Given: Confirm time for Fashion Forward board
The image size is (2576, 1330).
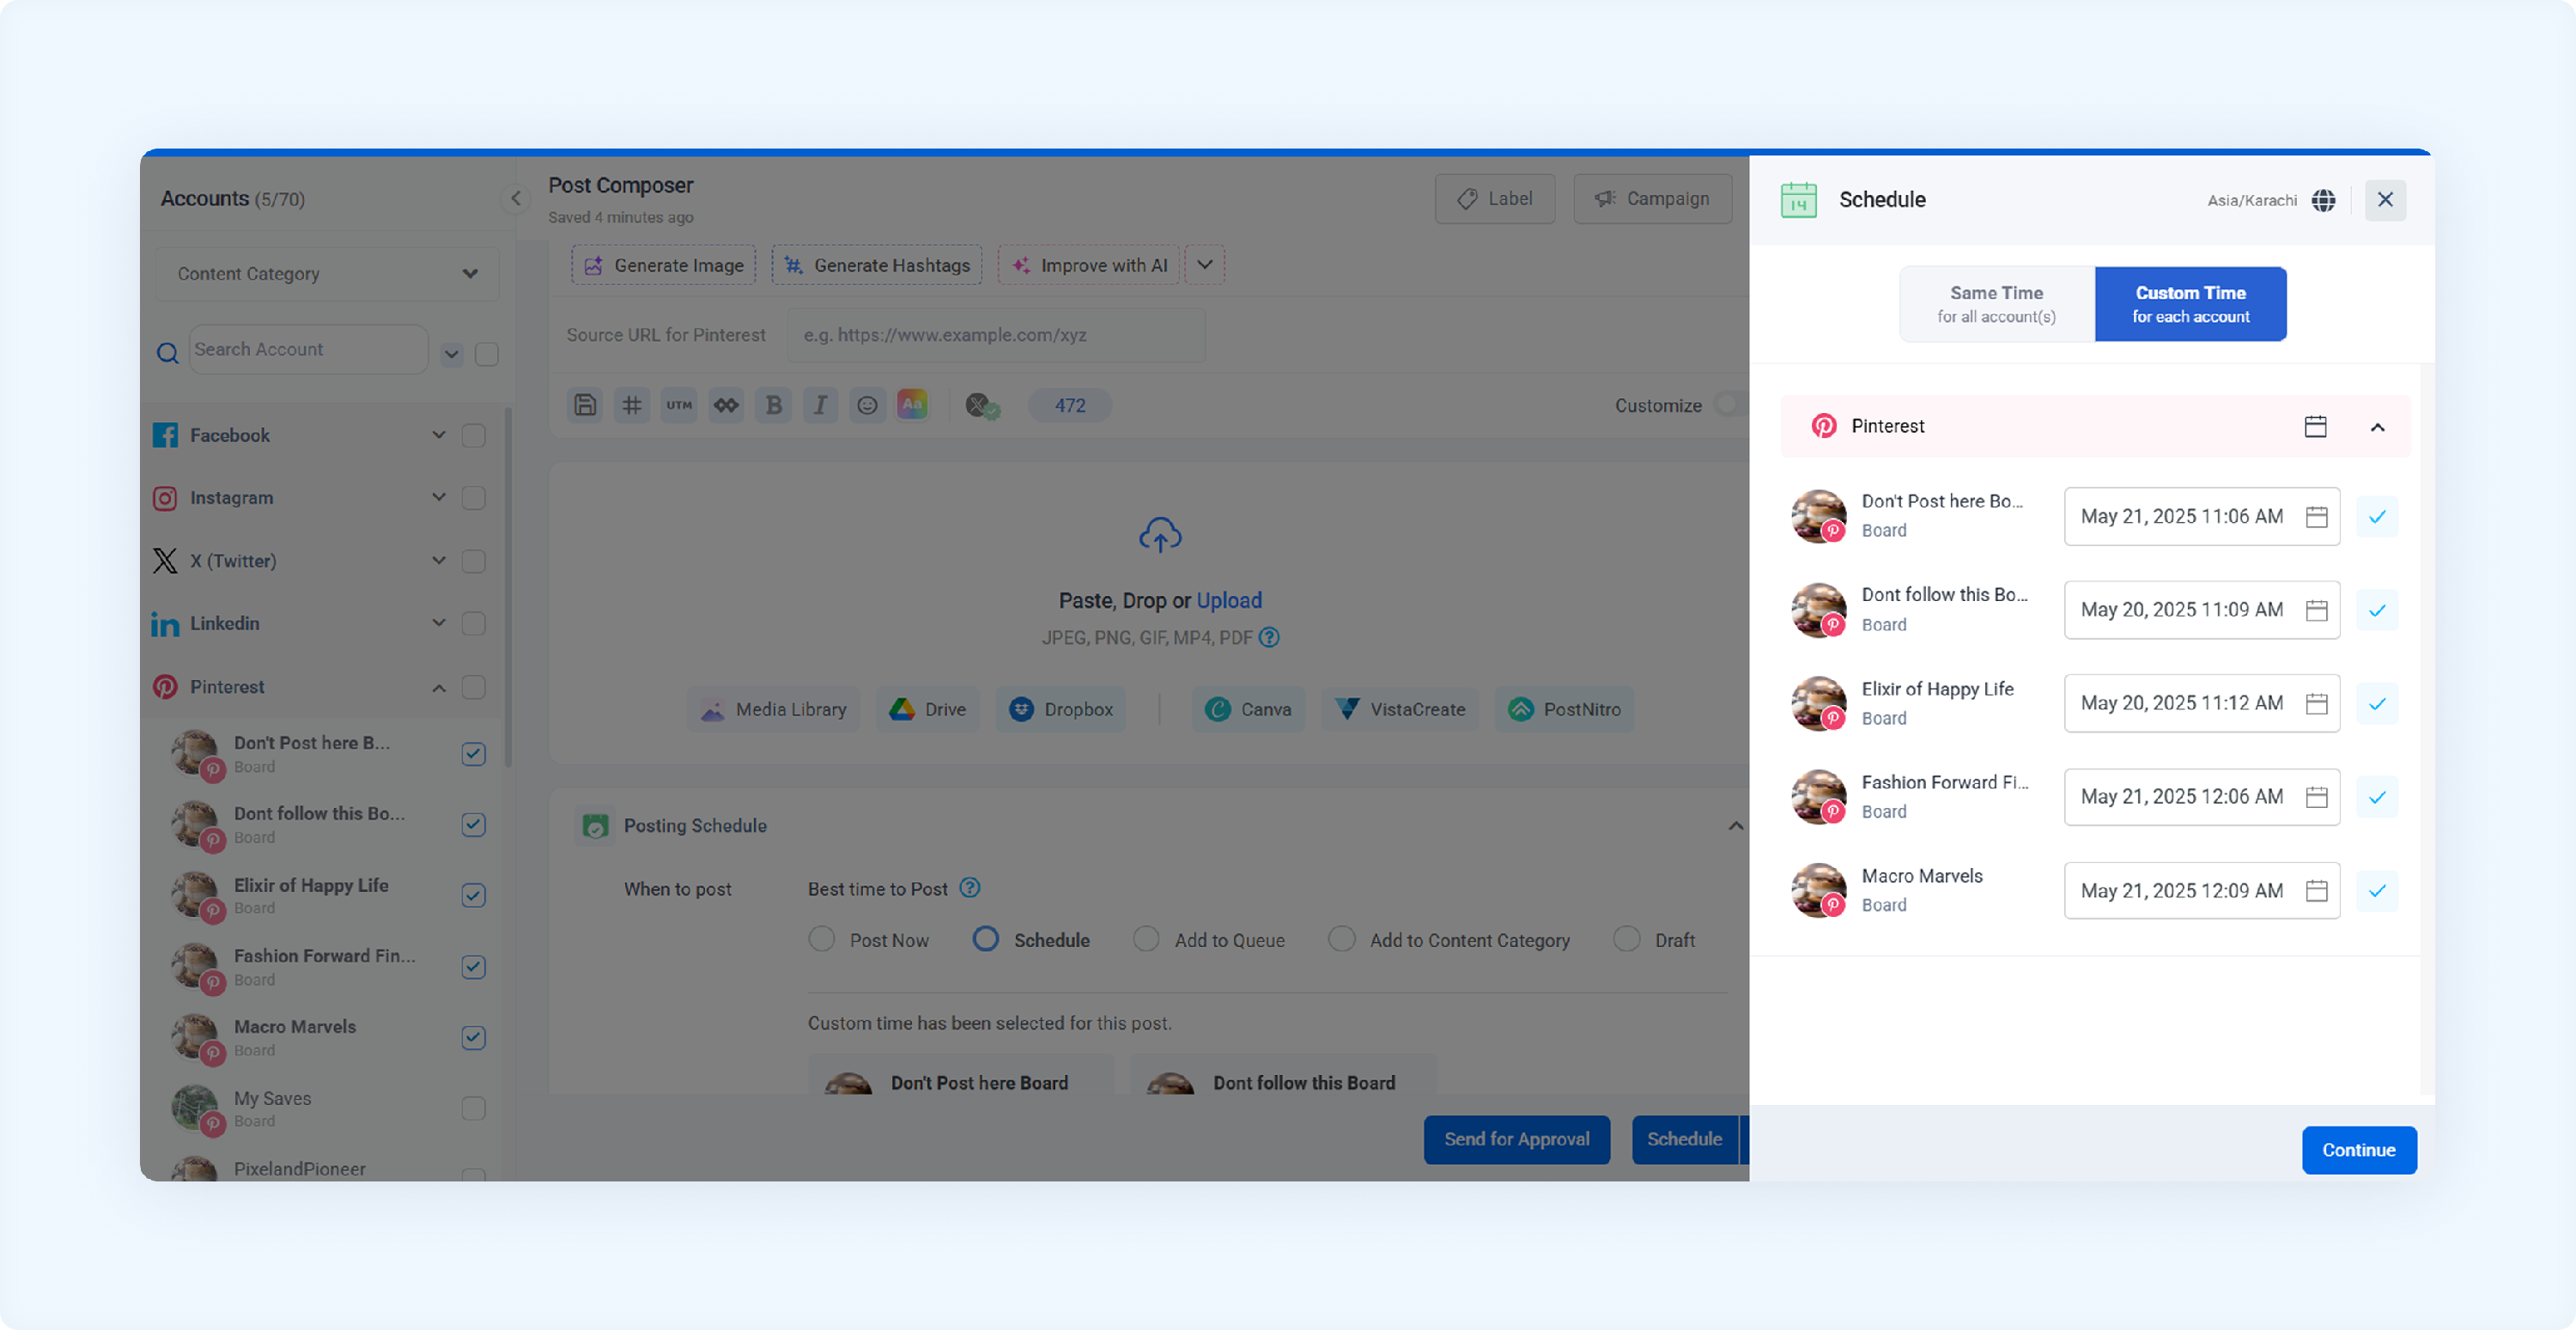Looking at the screenshot, I should pyautogui.click(x=2377, y=797).
